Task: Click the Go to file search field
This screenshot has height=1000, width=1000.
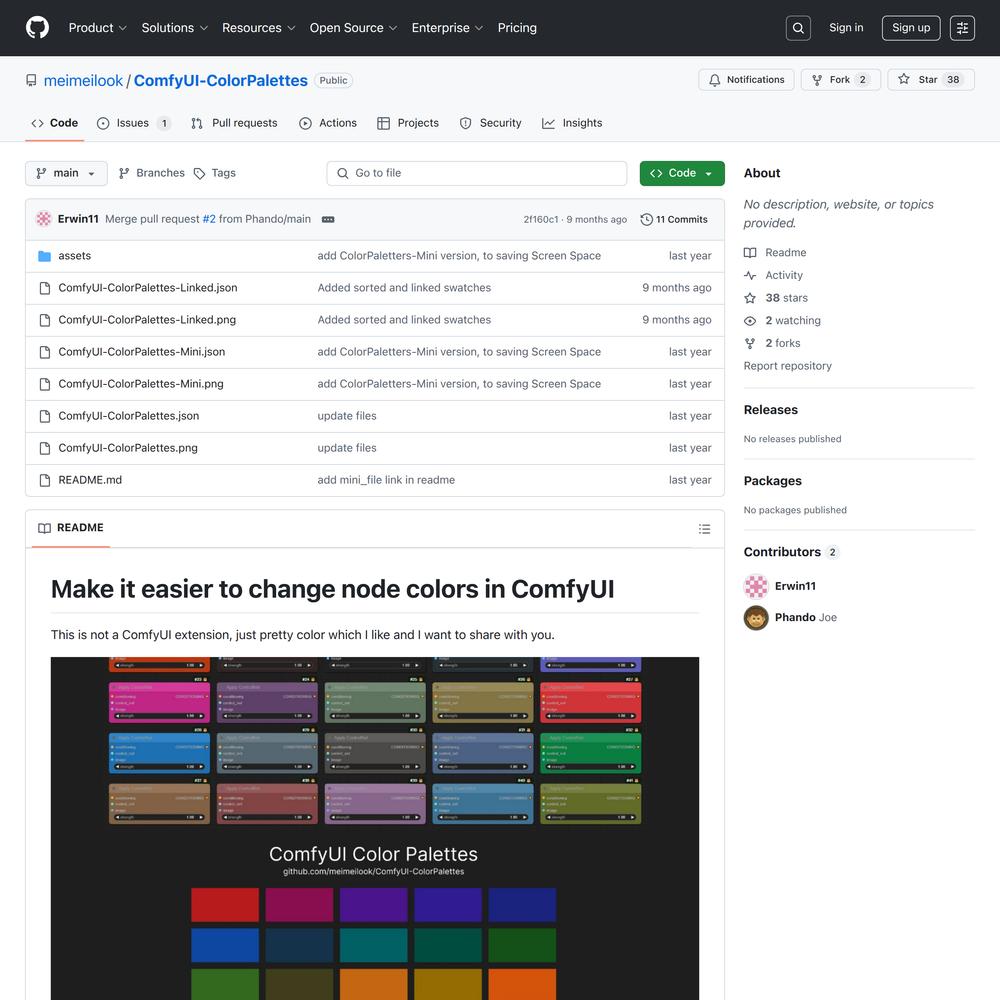Action: click(476, 173)
